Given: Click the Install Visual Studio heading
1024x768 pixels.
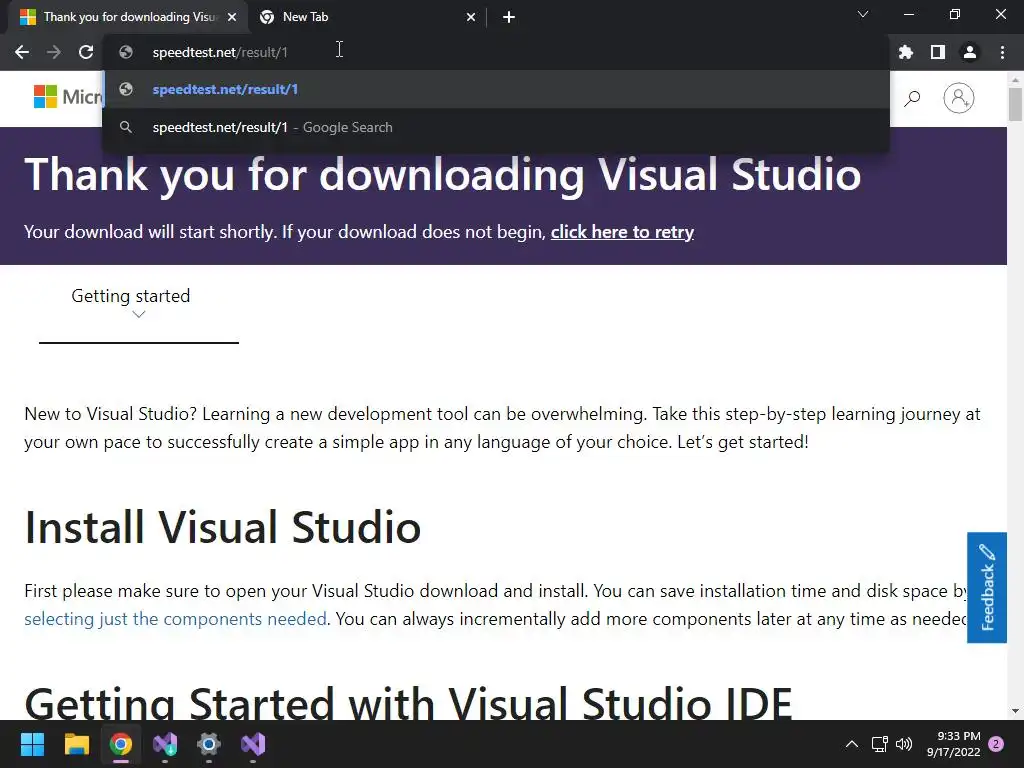Looking at the screenshot, I should pos(223,527).
